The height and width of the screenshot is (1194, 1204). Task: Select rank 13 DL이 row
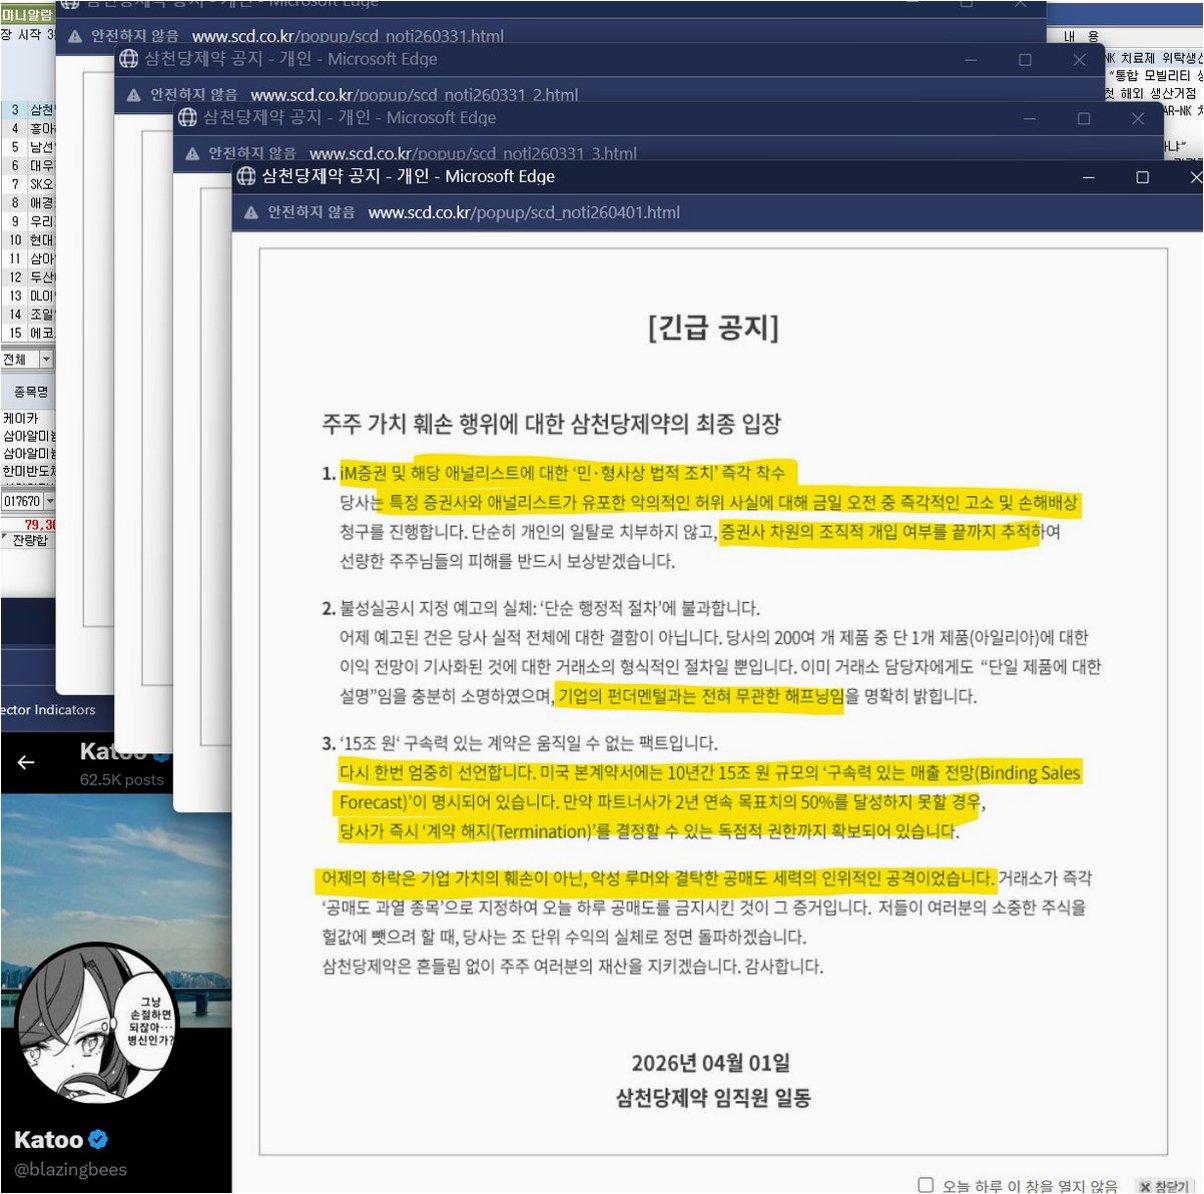point(28,296)
